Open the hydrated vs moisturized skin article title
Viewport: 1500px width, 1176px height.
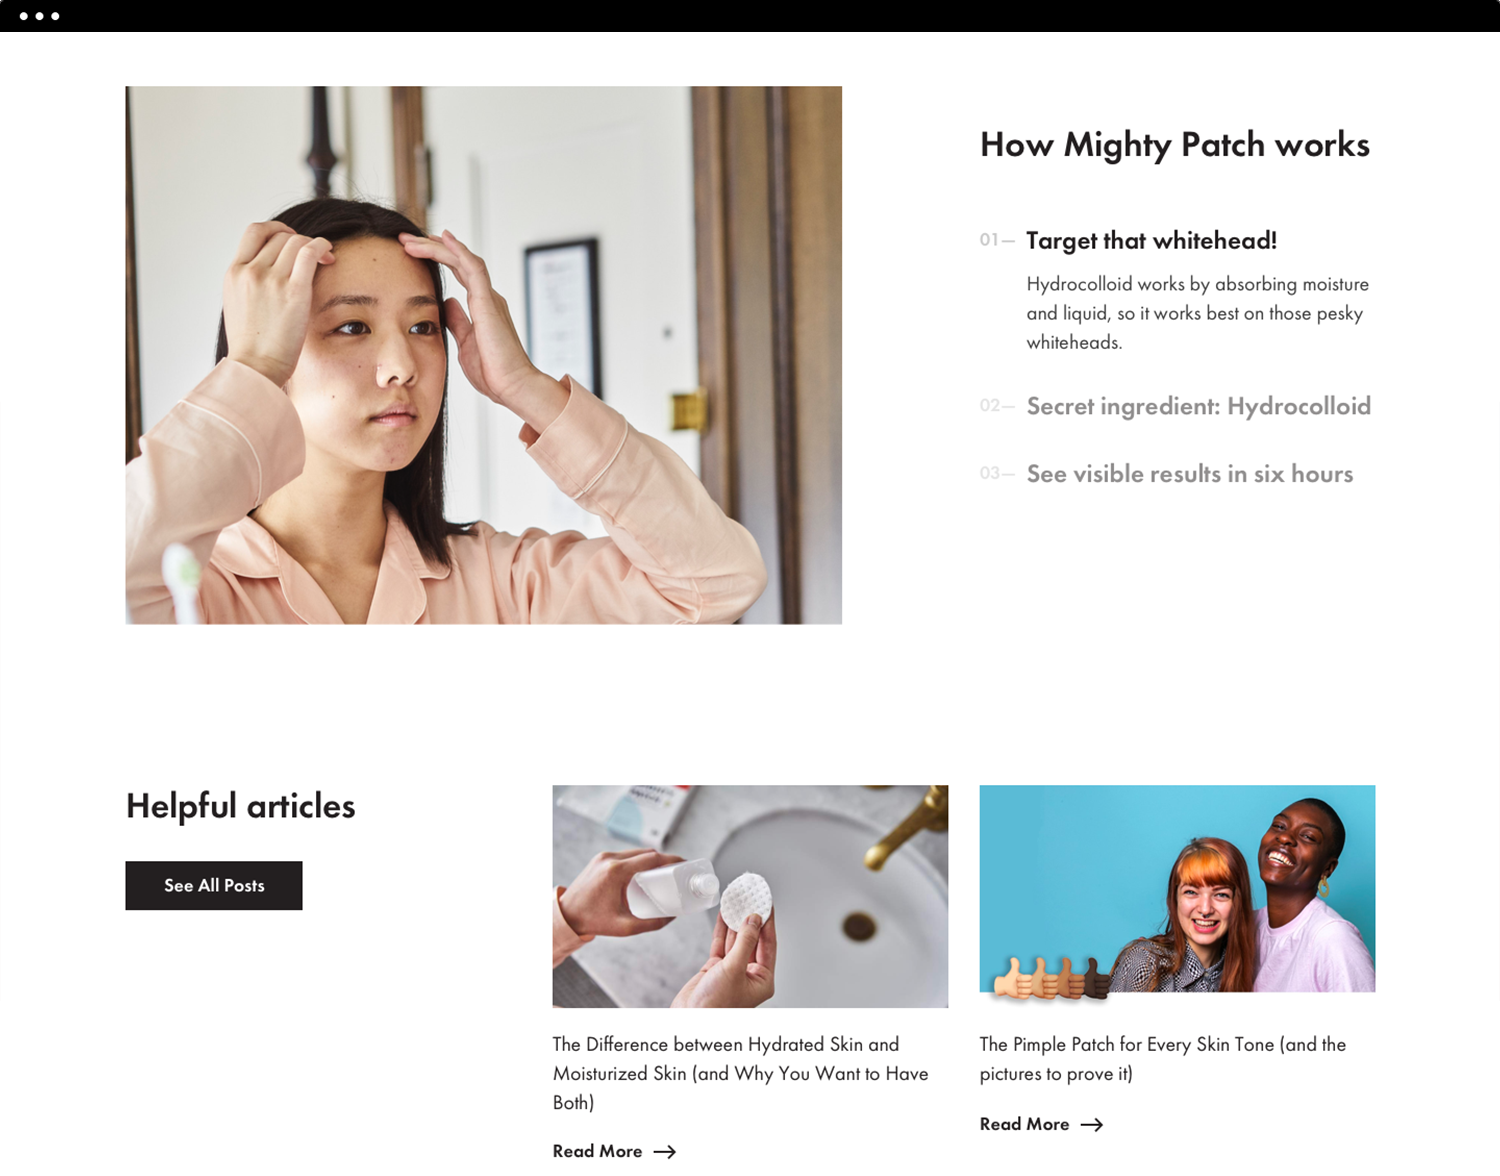click(x=741, y=1073)
